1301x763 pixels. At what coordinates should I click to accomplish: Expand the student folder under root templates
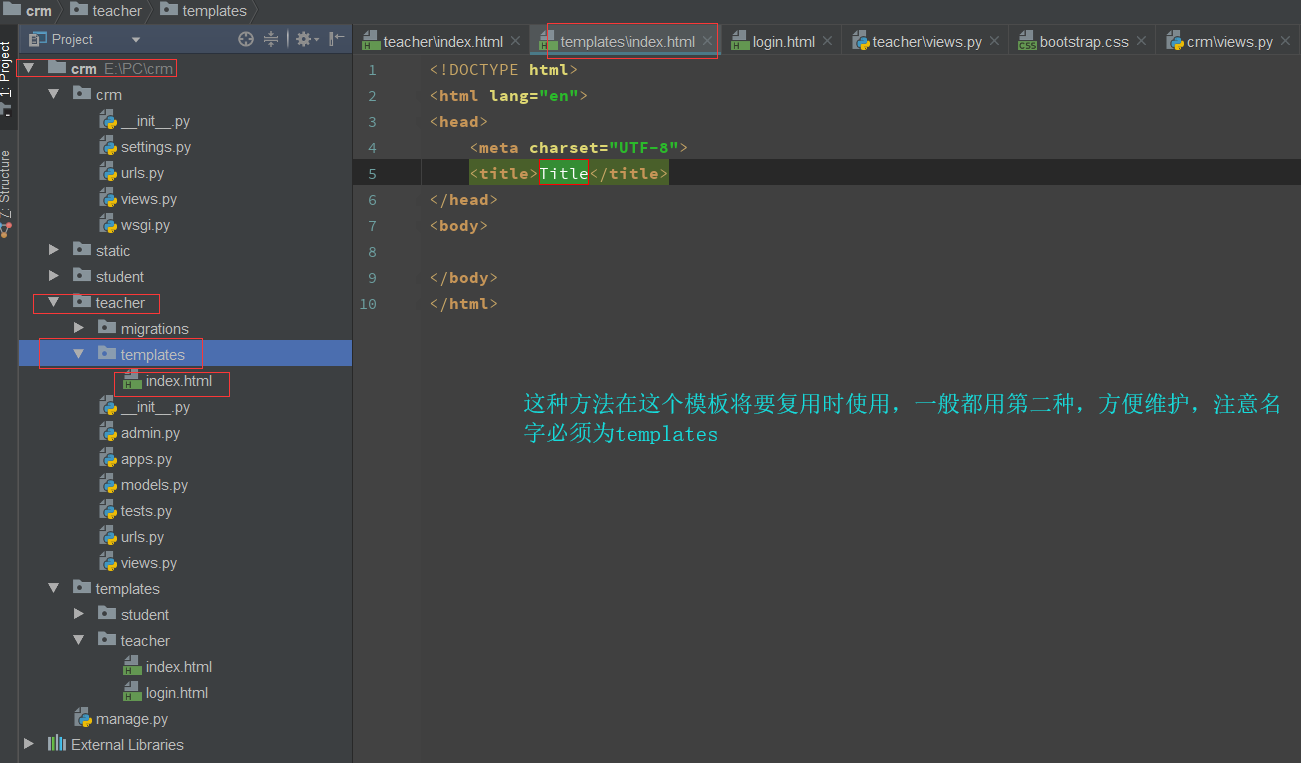79,614
